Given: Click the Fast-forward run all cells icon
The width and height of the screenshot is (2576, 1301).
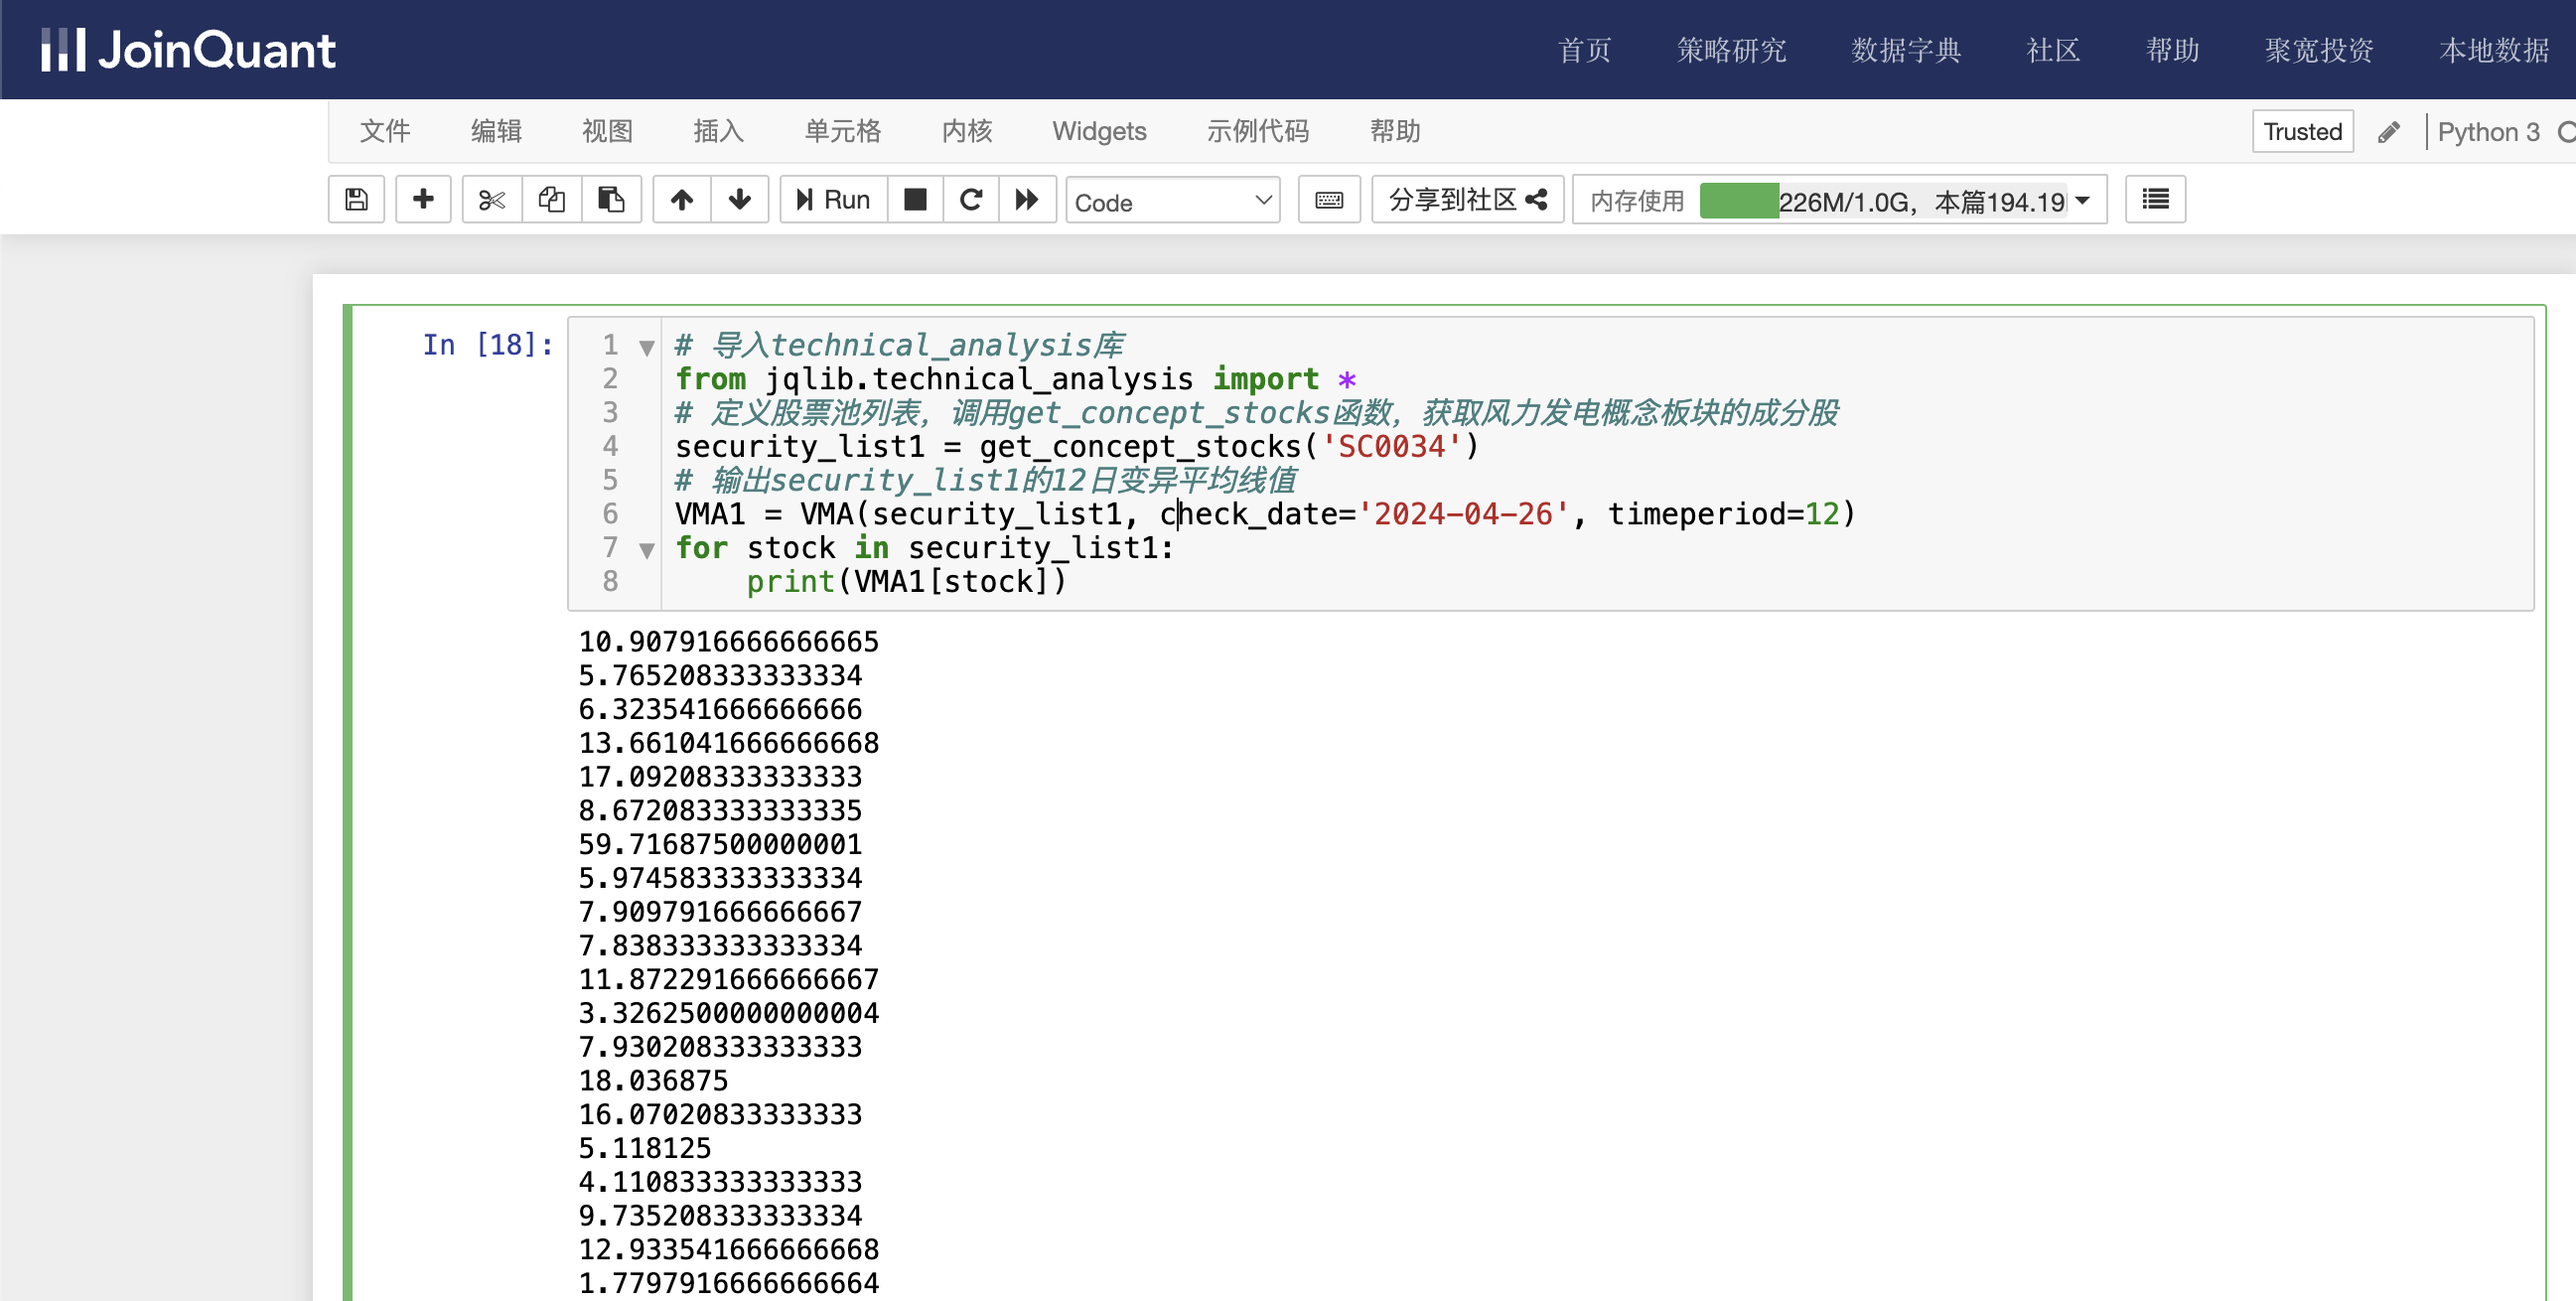Looking at the screenshot, I should 1025,201.
